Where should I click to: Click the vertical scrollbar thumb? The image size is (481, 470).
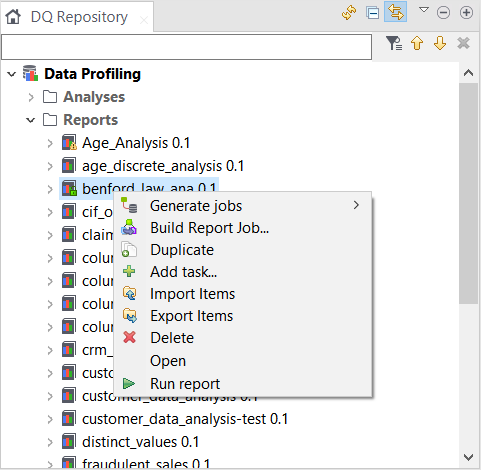[468, 193]
